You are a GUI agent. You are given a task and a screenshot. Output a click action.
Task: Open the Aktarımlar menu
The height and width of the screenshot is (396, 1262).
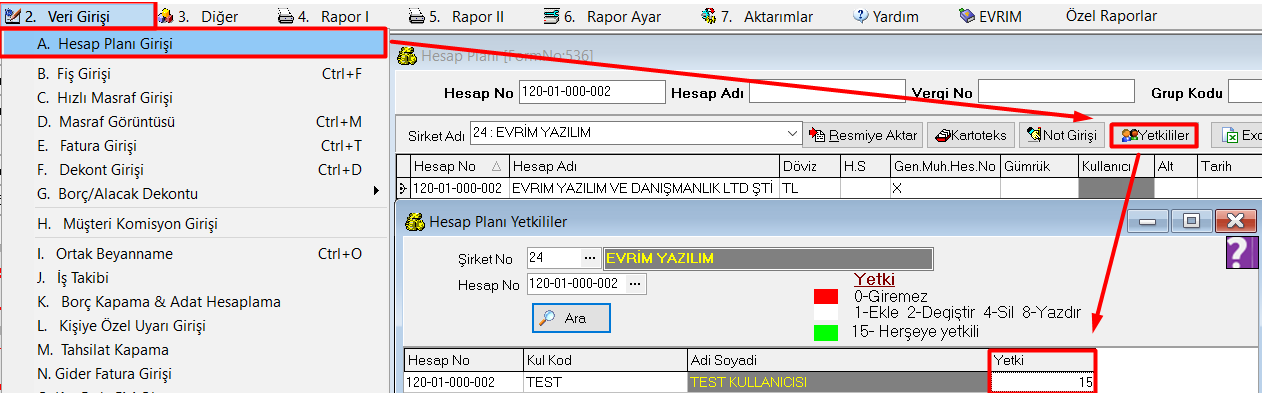[757, 16]
